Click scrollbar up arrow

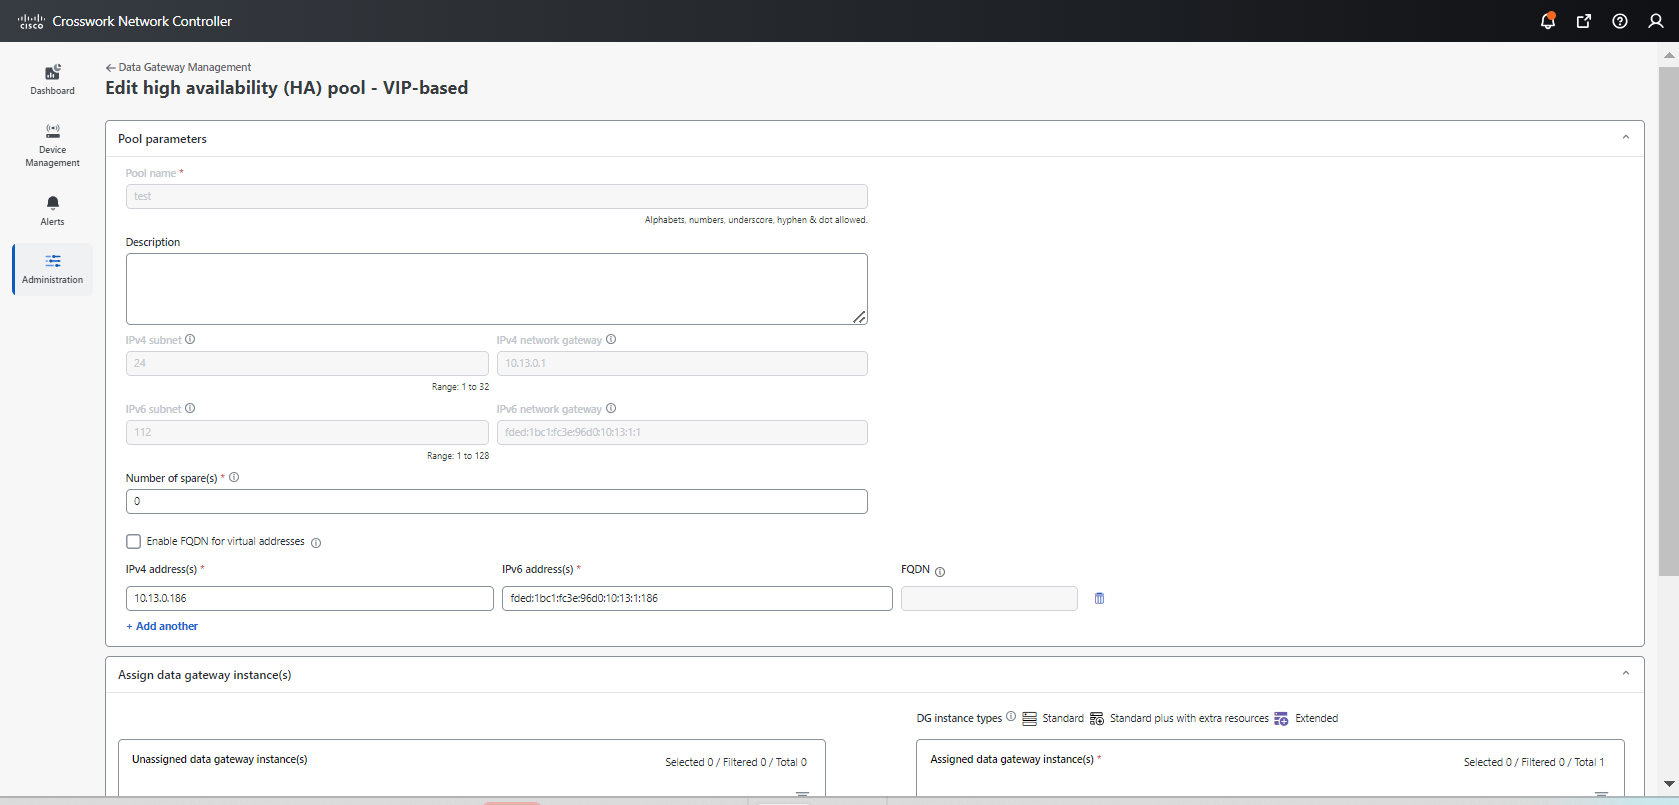1668,56
